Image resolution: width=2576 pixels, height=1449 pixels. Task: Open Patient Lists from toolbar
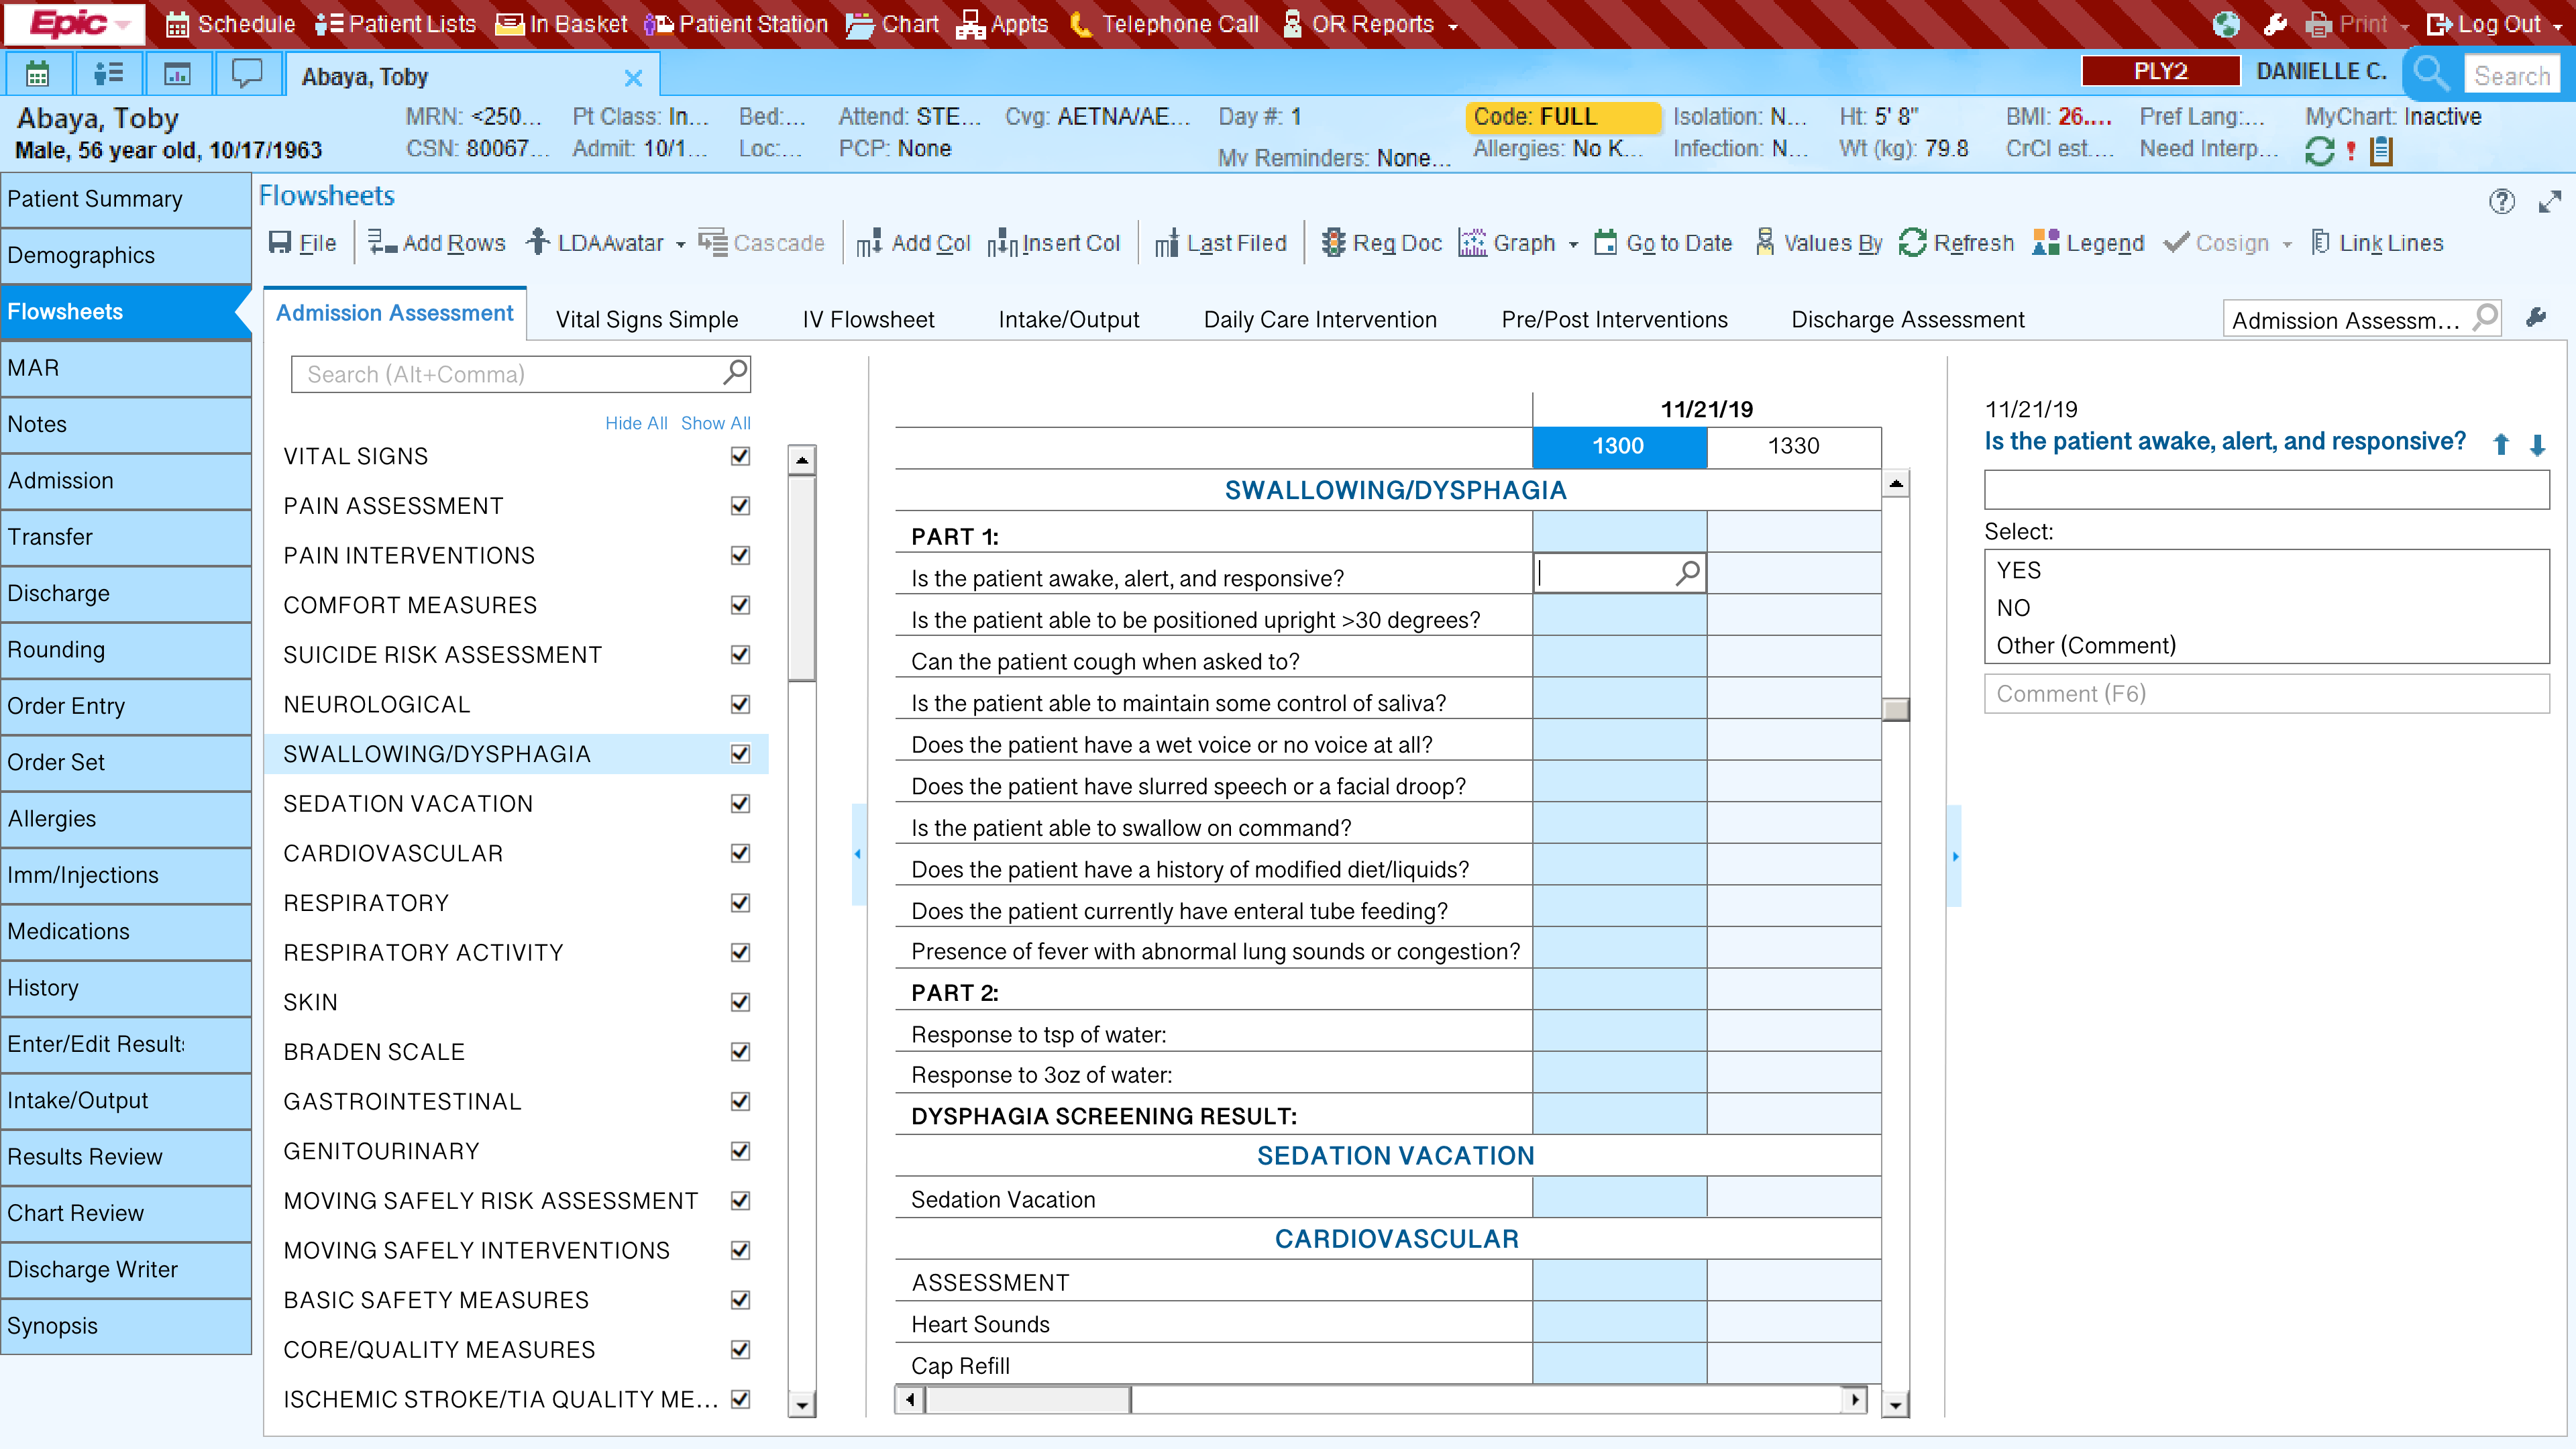[395, 24]
